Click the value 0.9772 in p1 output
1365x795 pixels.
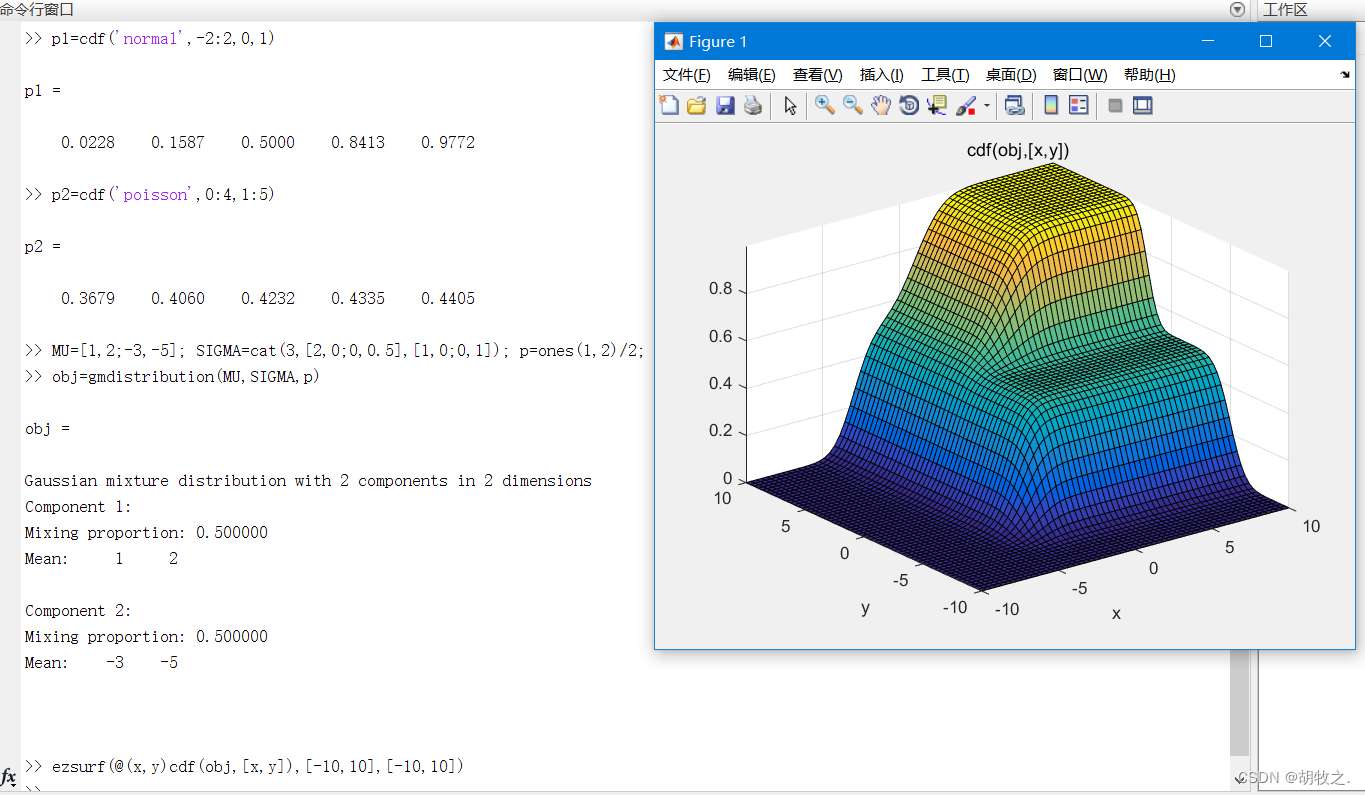[x=448, y=143]
